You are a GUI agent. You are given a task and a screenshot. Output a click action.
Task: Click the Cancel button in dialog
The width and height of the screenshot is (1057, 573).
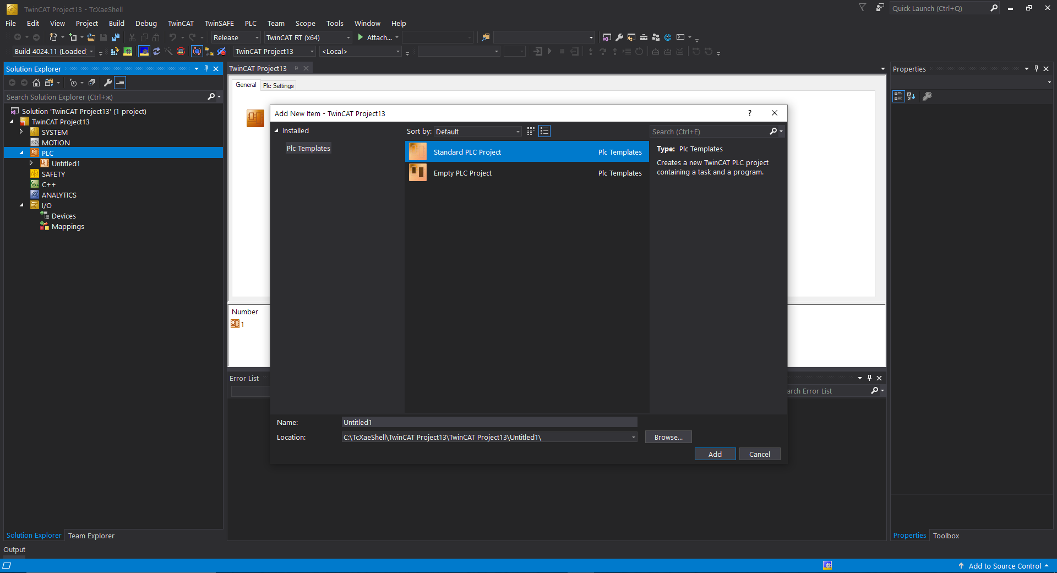tap(760, 454)
